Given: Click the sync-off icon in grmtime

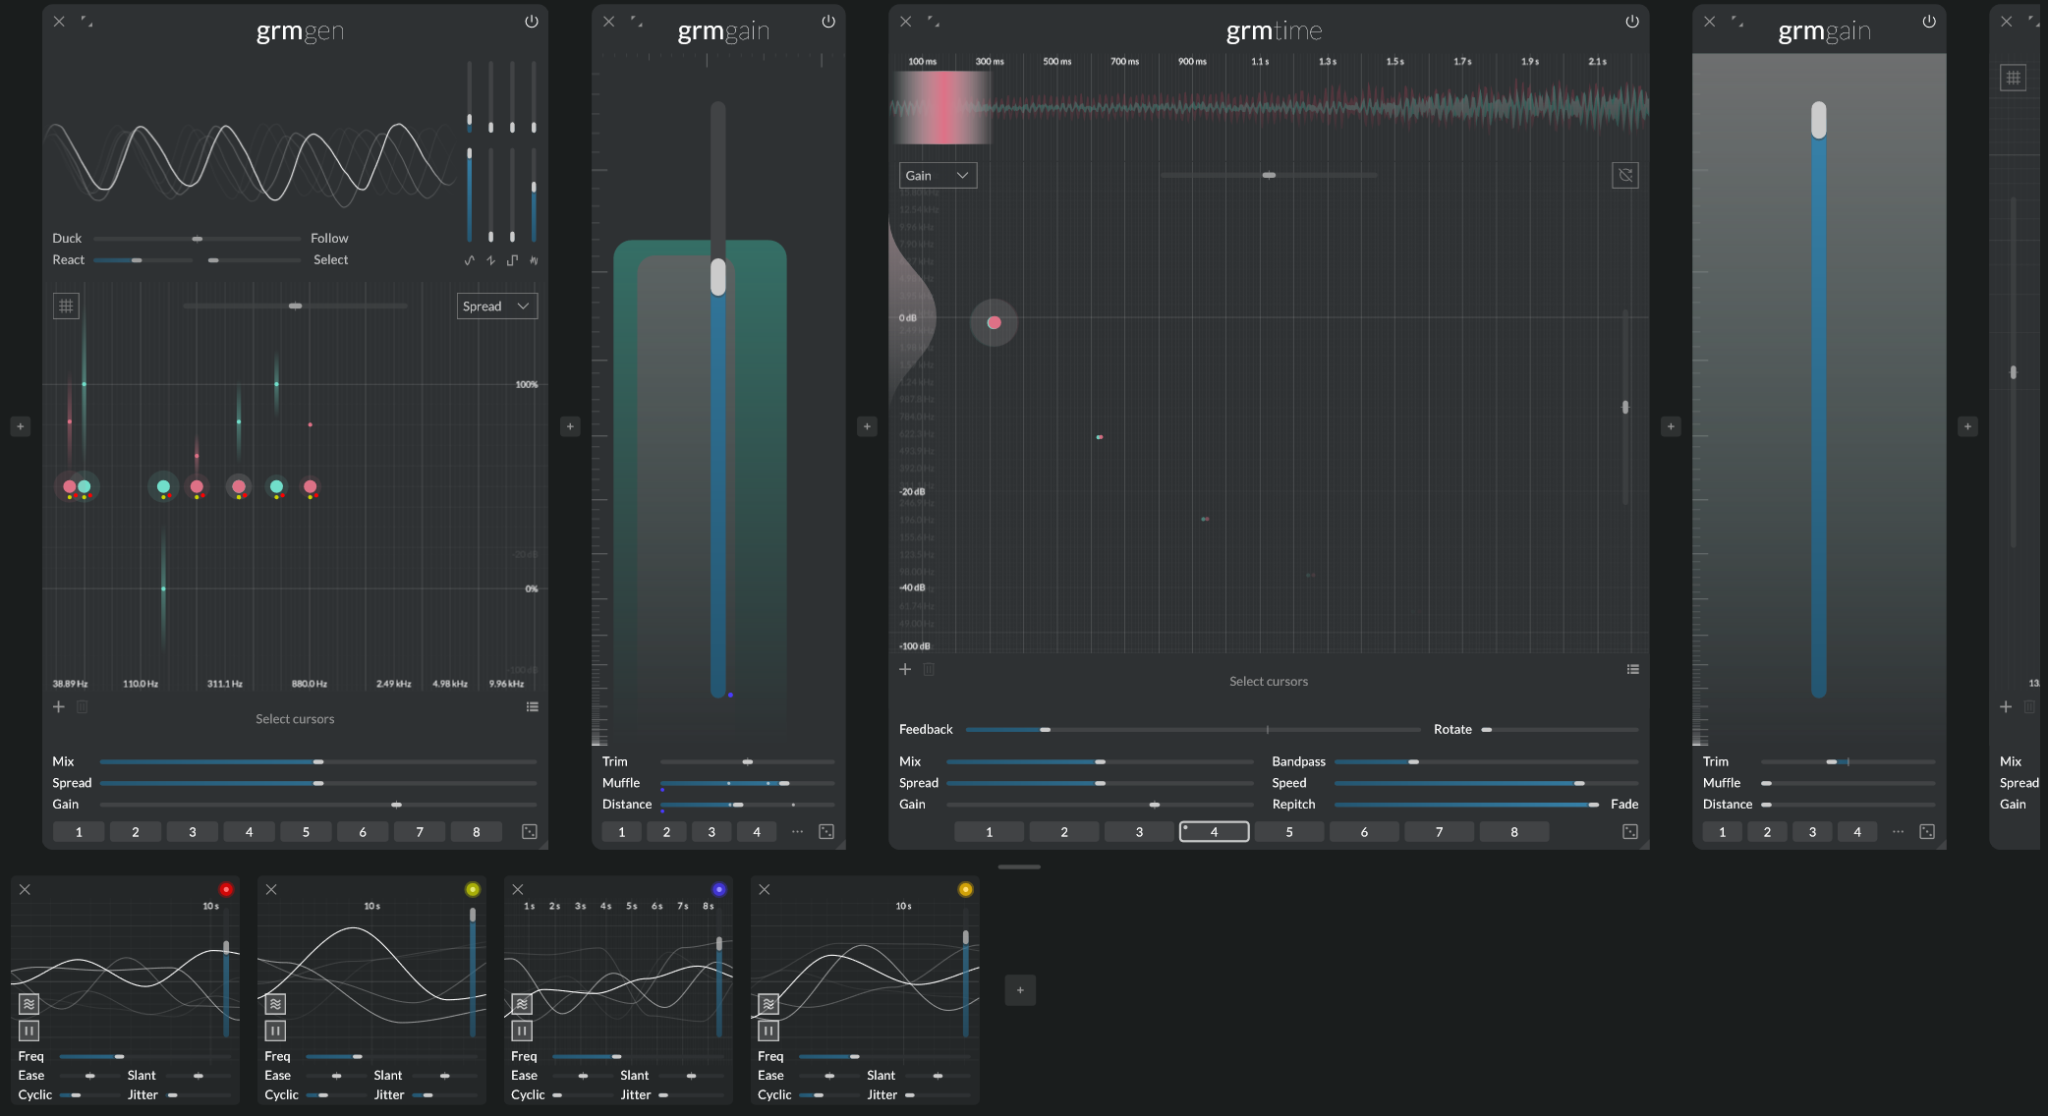Looking at the screenshot, I should tap(1625, 175).
